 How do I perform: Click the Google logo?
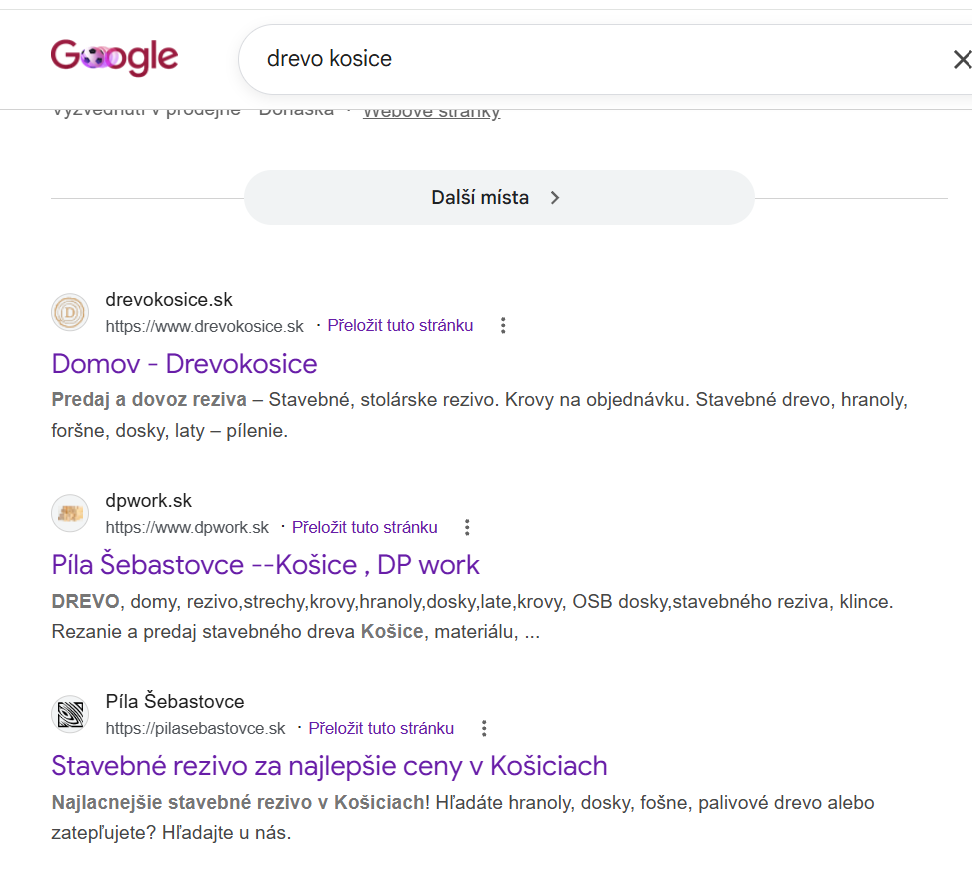pos(115,58)
